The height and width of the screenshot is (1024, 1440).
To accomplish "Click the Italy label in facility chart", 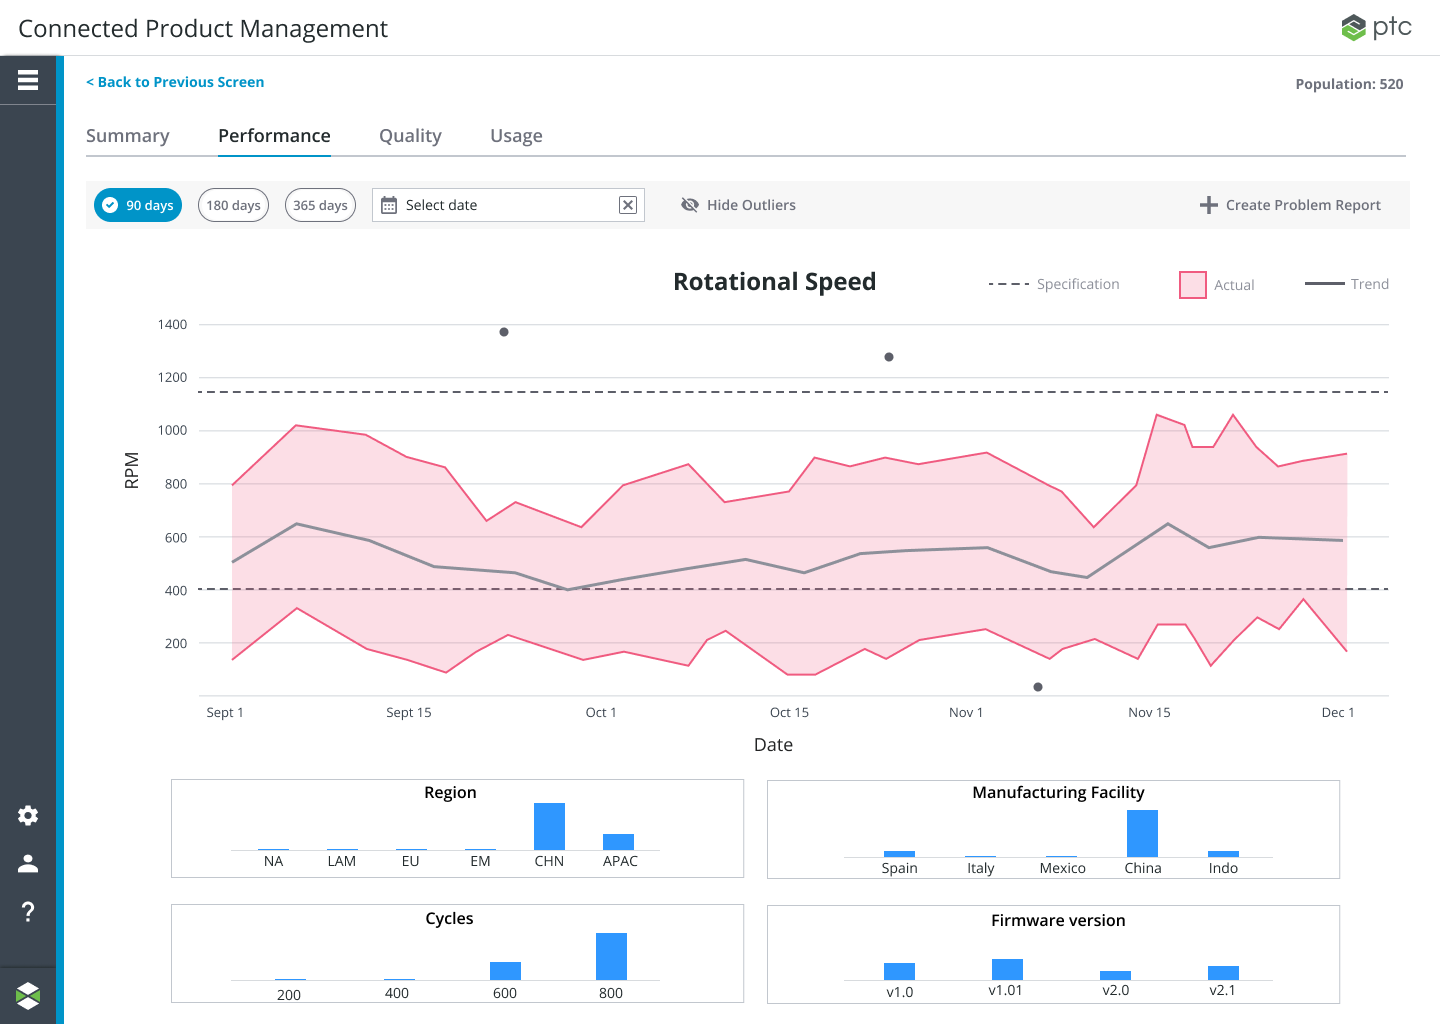I will click(981, 868).
